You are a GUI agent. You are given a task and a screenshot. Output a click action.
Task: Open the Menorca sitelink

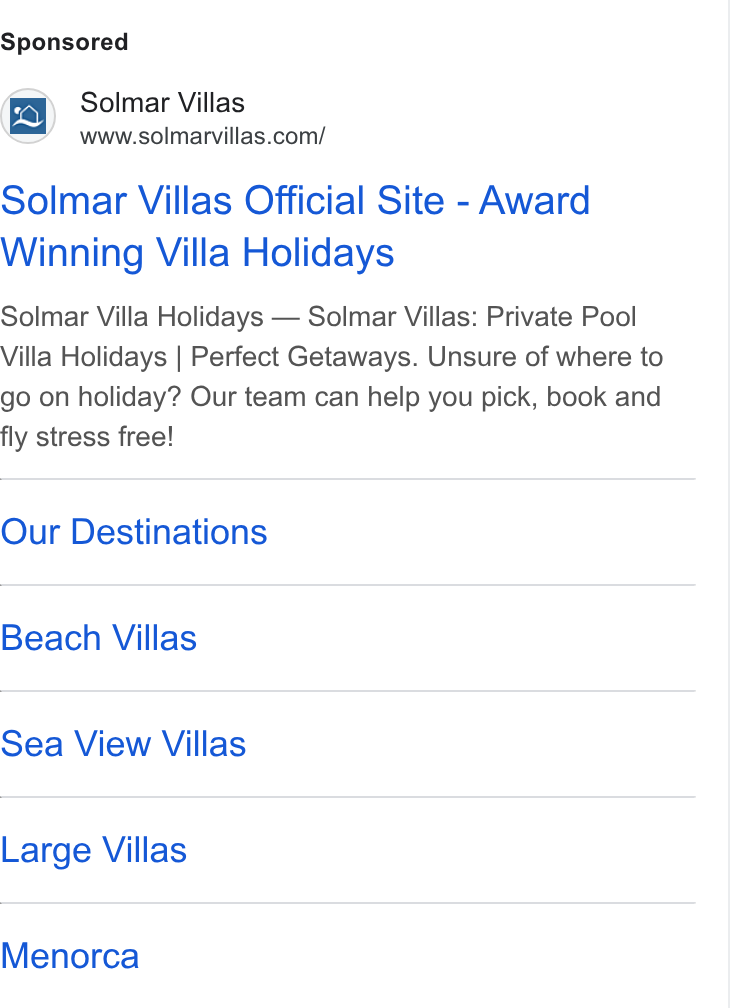[69, 956]
